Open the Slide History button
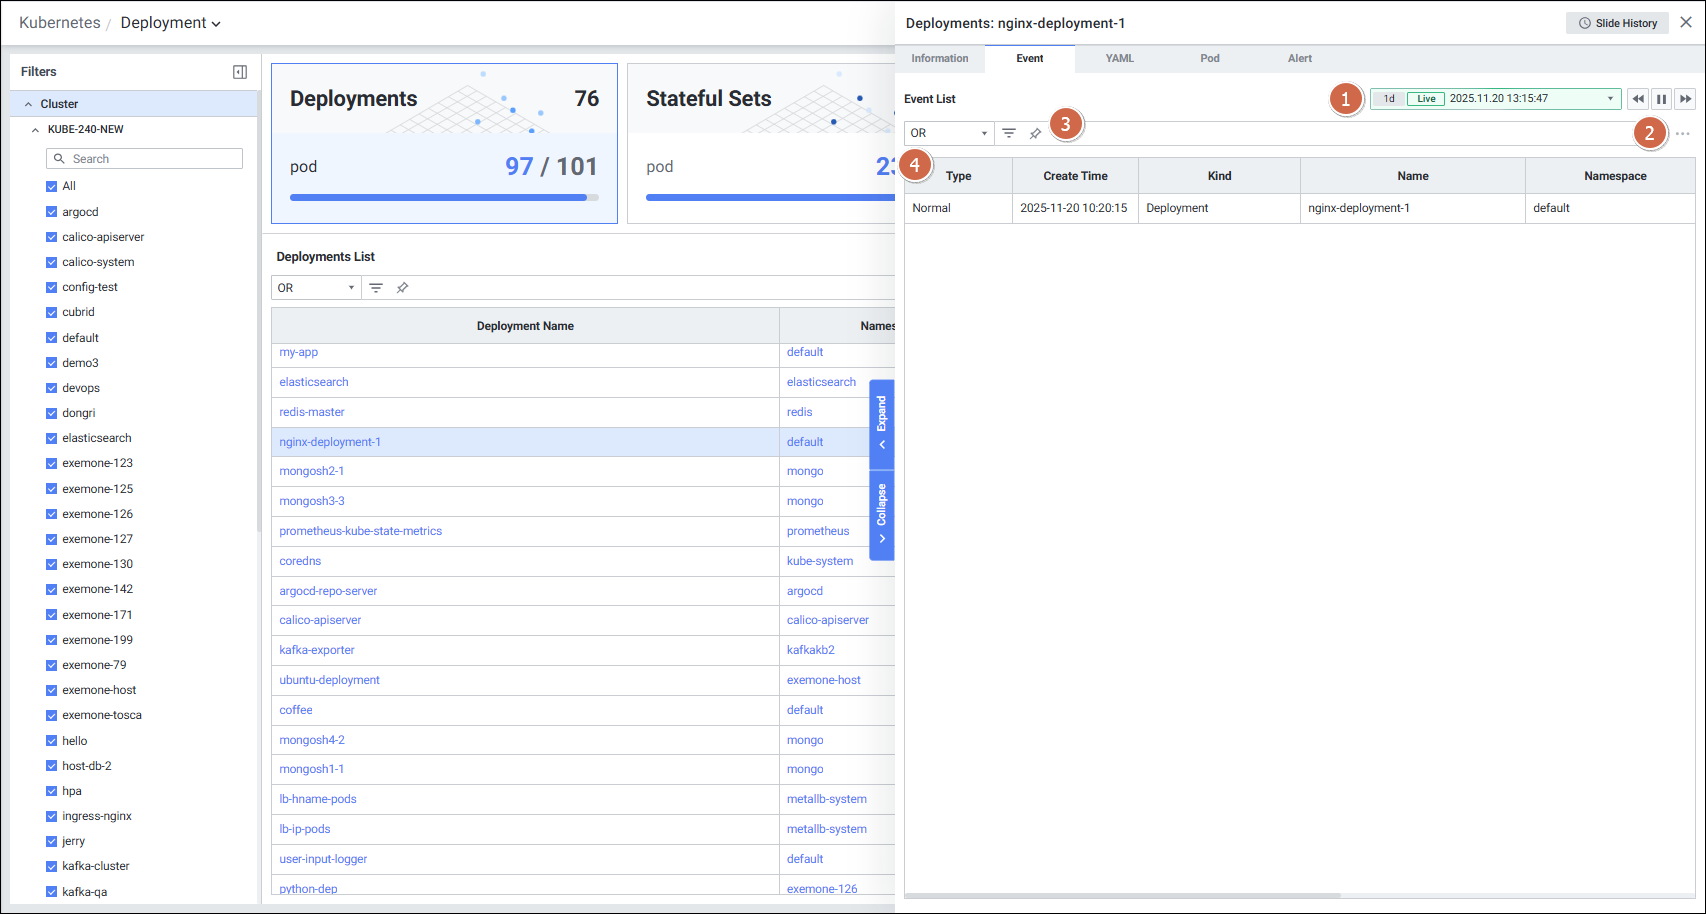This screenshot has height=914, width=1706. coord(1617,23)
